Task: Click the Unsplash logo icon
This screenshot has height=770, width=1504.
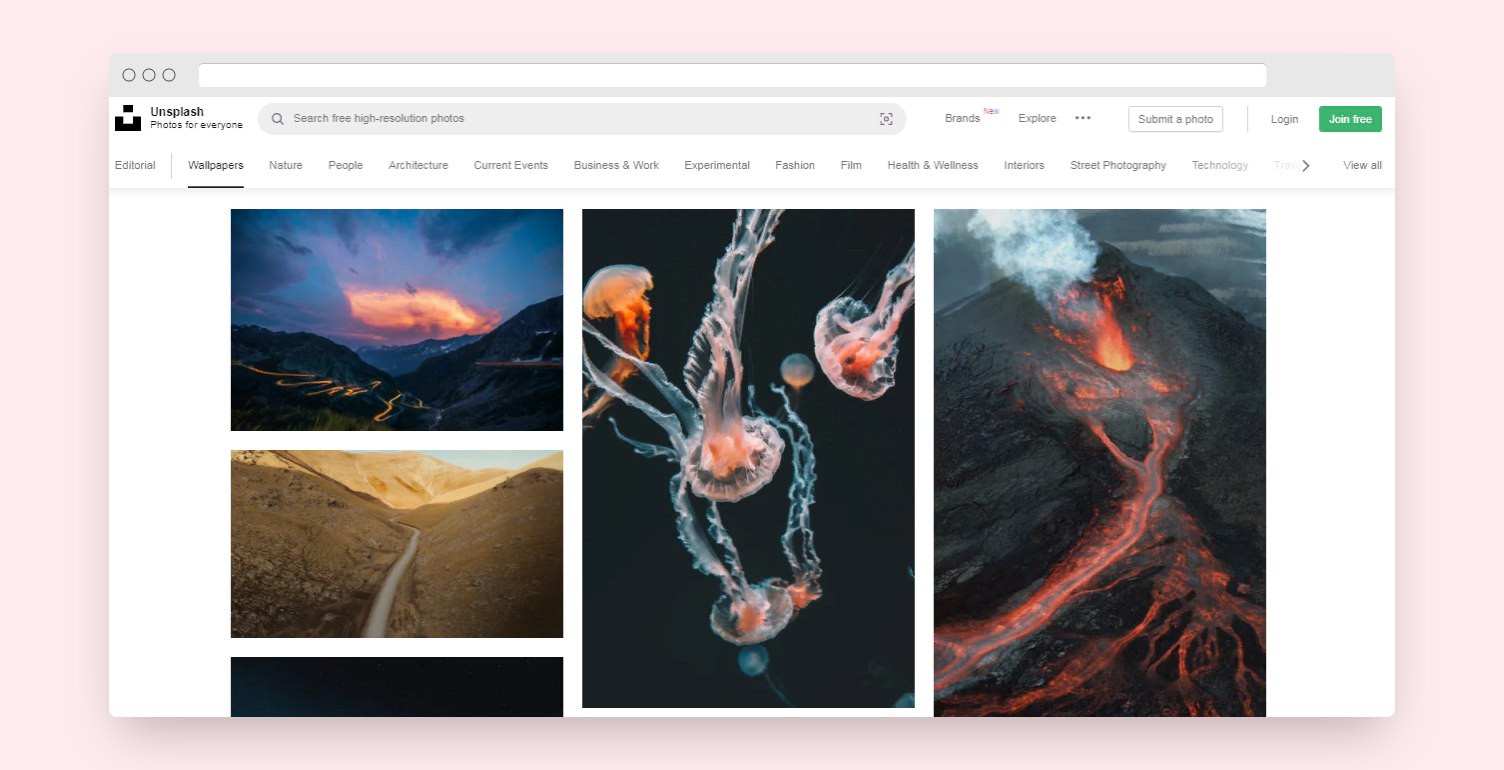Action: point(128,118)
